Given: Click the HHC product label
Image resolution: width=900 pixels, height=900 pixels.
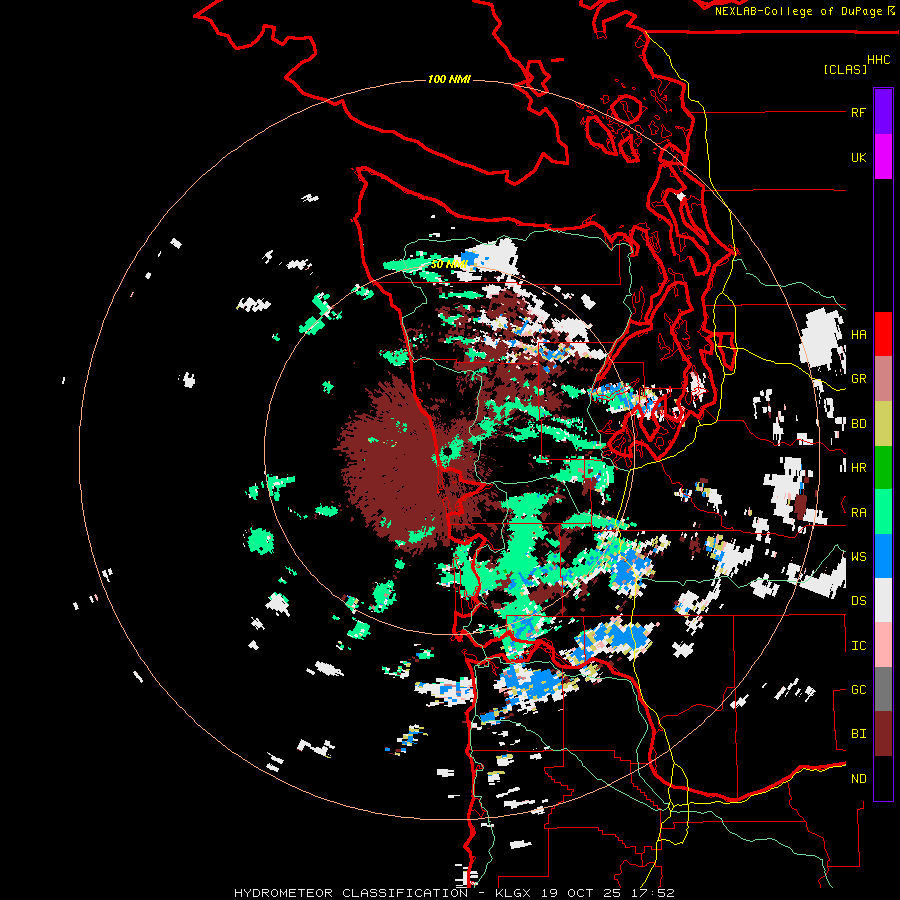Looking at the screenshot, I should [878, 60].
